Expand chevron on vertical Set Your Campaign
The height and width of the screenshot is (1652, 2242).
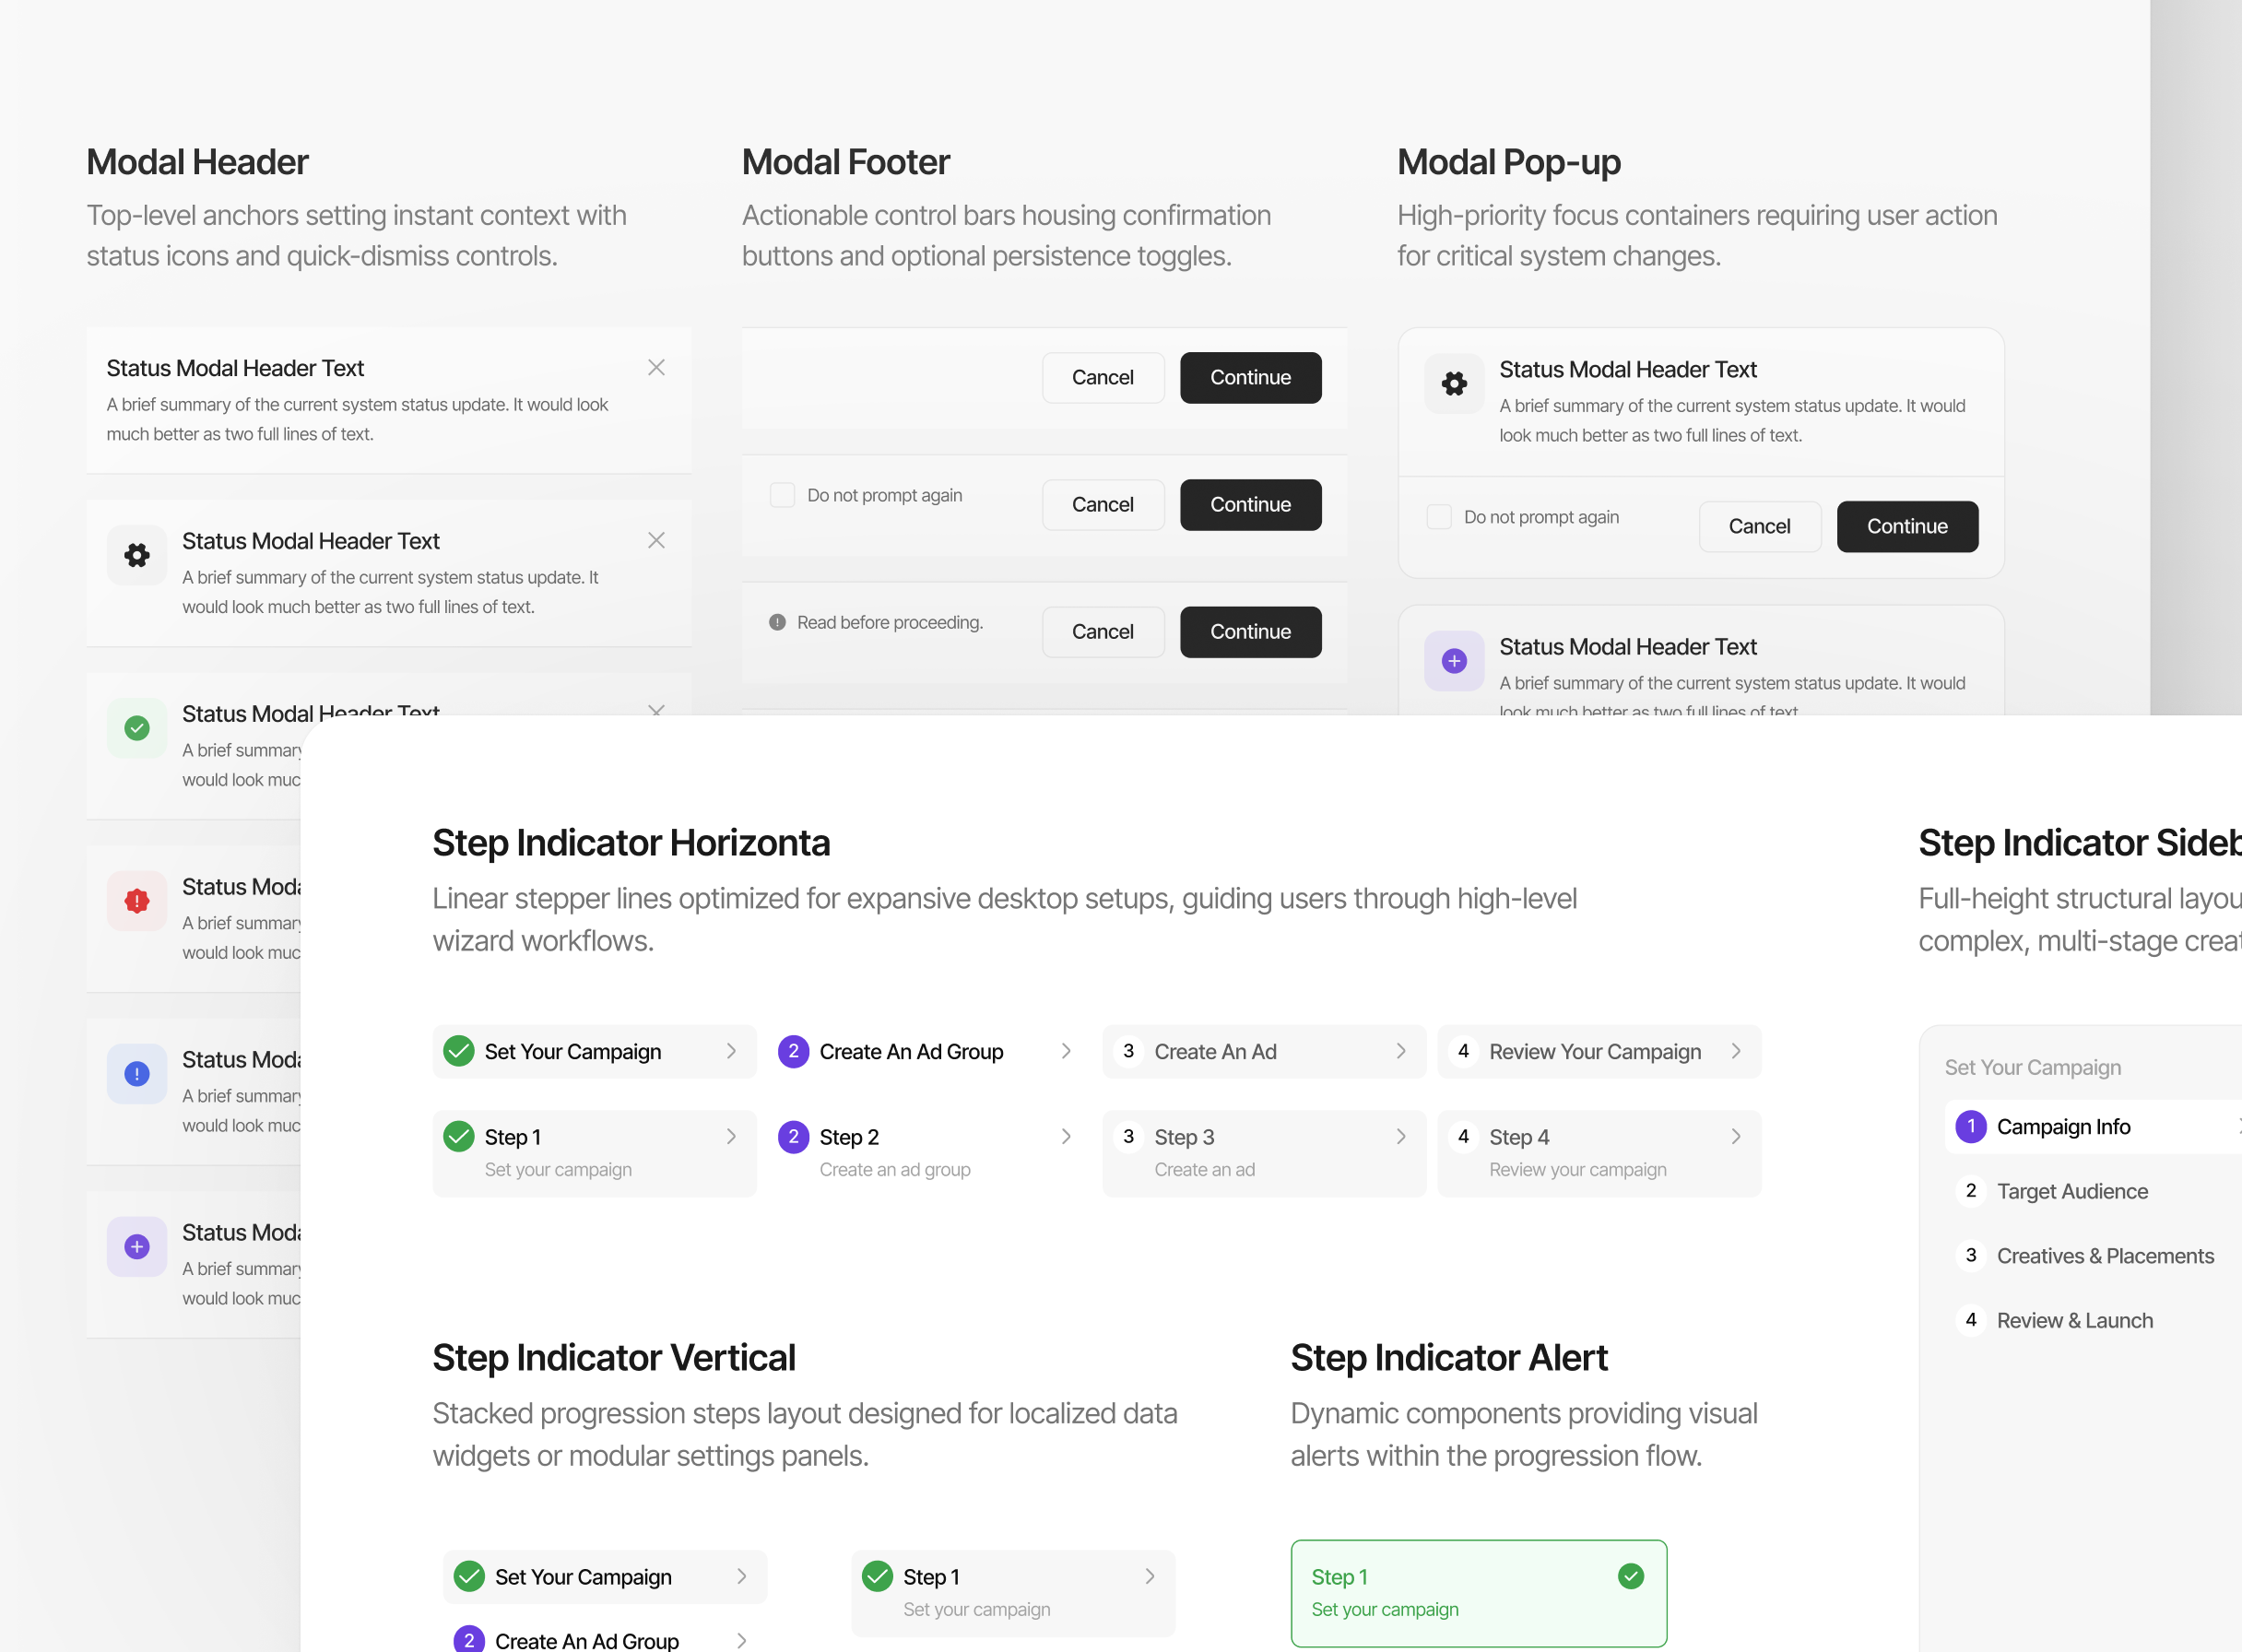[742, 1576]
